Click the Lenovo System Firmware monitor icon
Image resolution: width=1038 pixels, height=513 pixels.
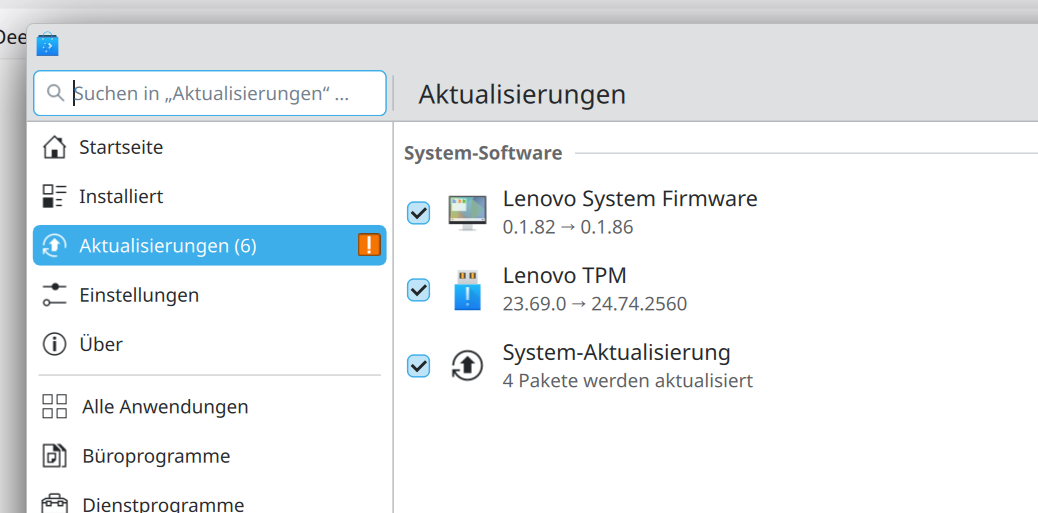467,212
